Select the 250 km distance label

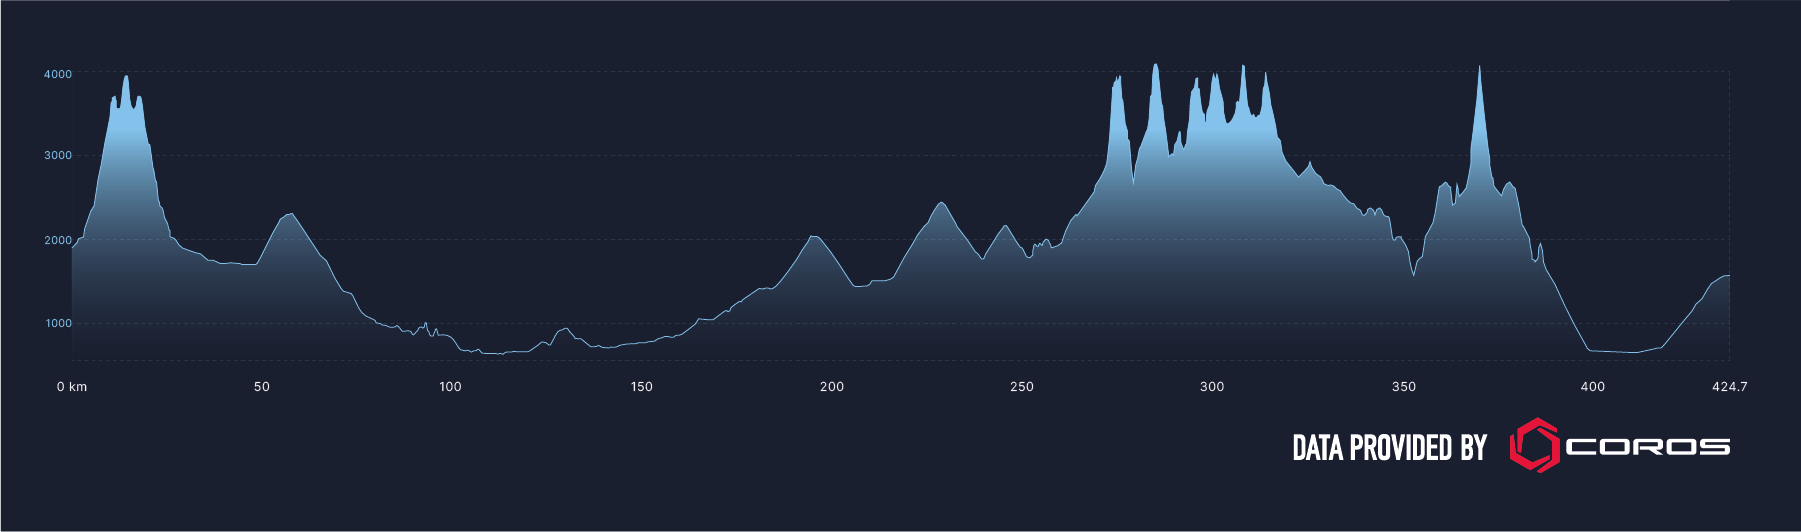[1022, 387]
